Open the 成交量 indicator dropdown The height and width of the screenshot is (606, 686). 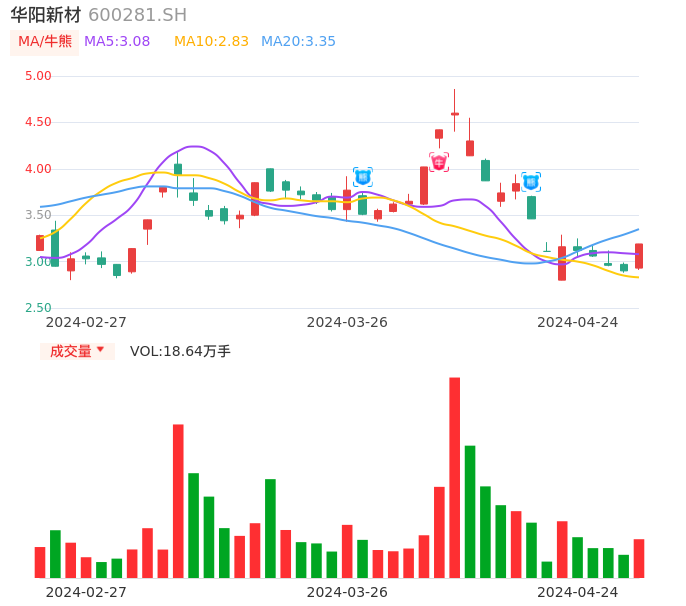[x=77, y=351]
